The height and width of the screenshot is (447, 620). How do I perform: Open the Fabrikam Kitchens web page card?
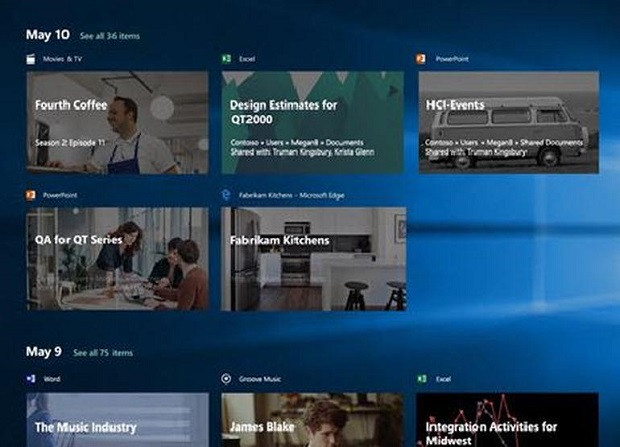click(x=314, y=259)
